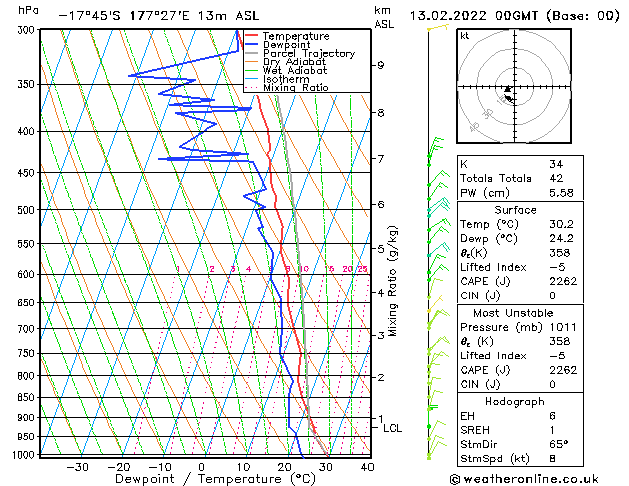Click the Dewpoint legend entry

pos(286,45)
